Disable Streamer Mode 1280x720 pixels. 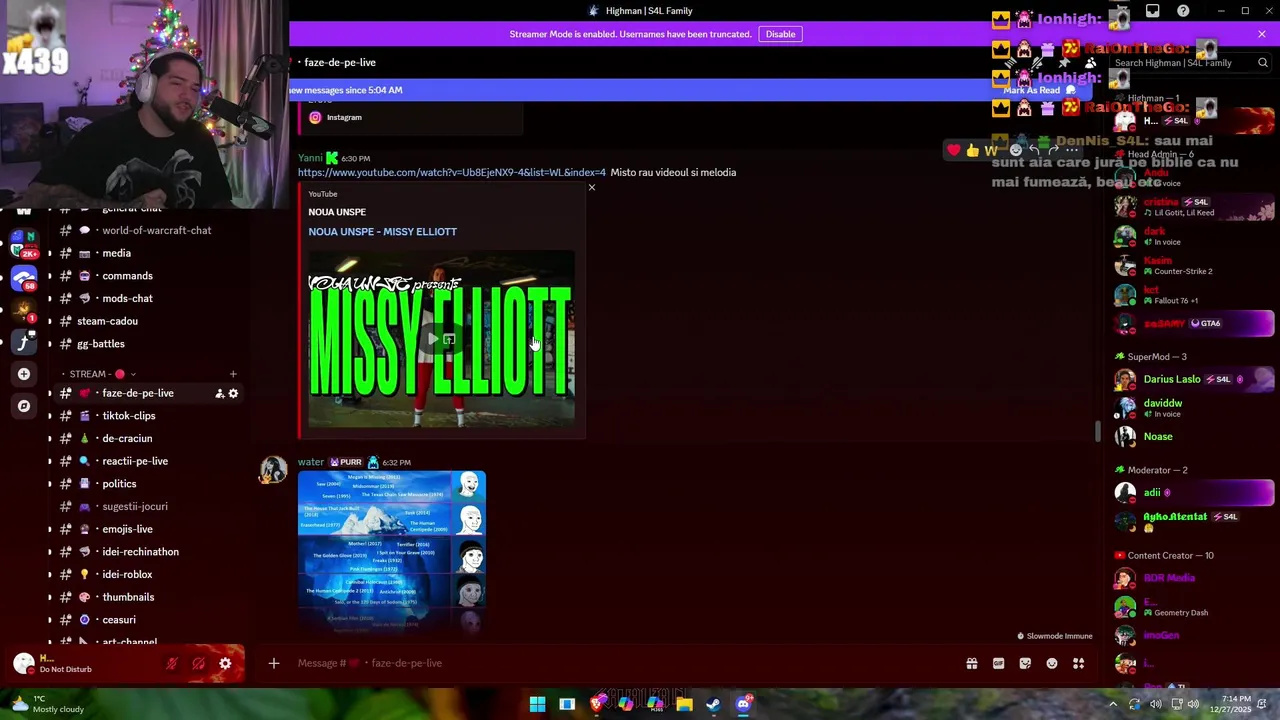[x=780, y=34]
